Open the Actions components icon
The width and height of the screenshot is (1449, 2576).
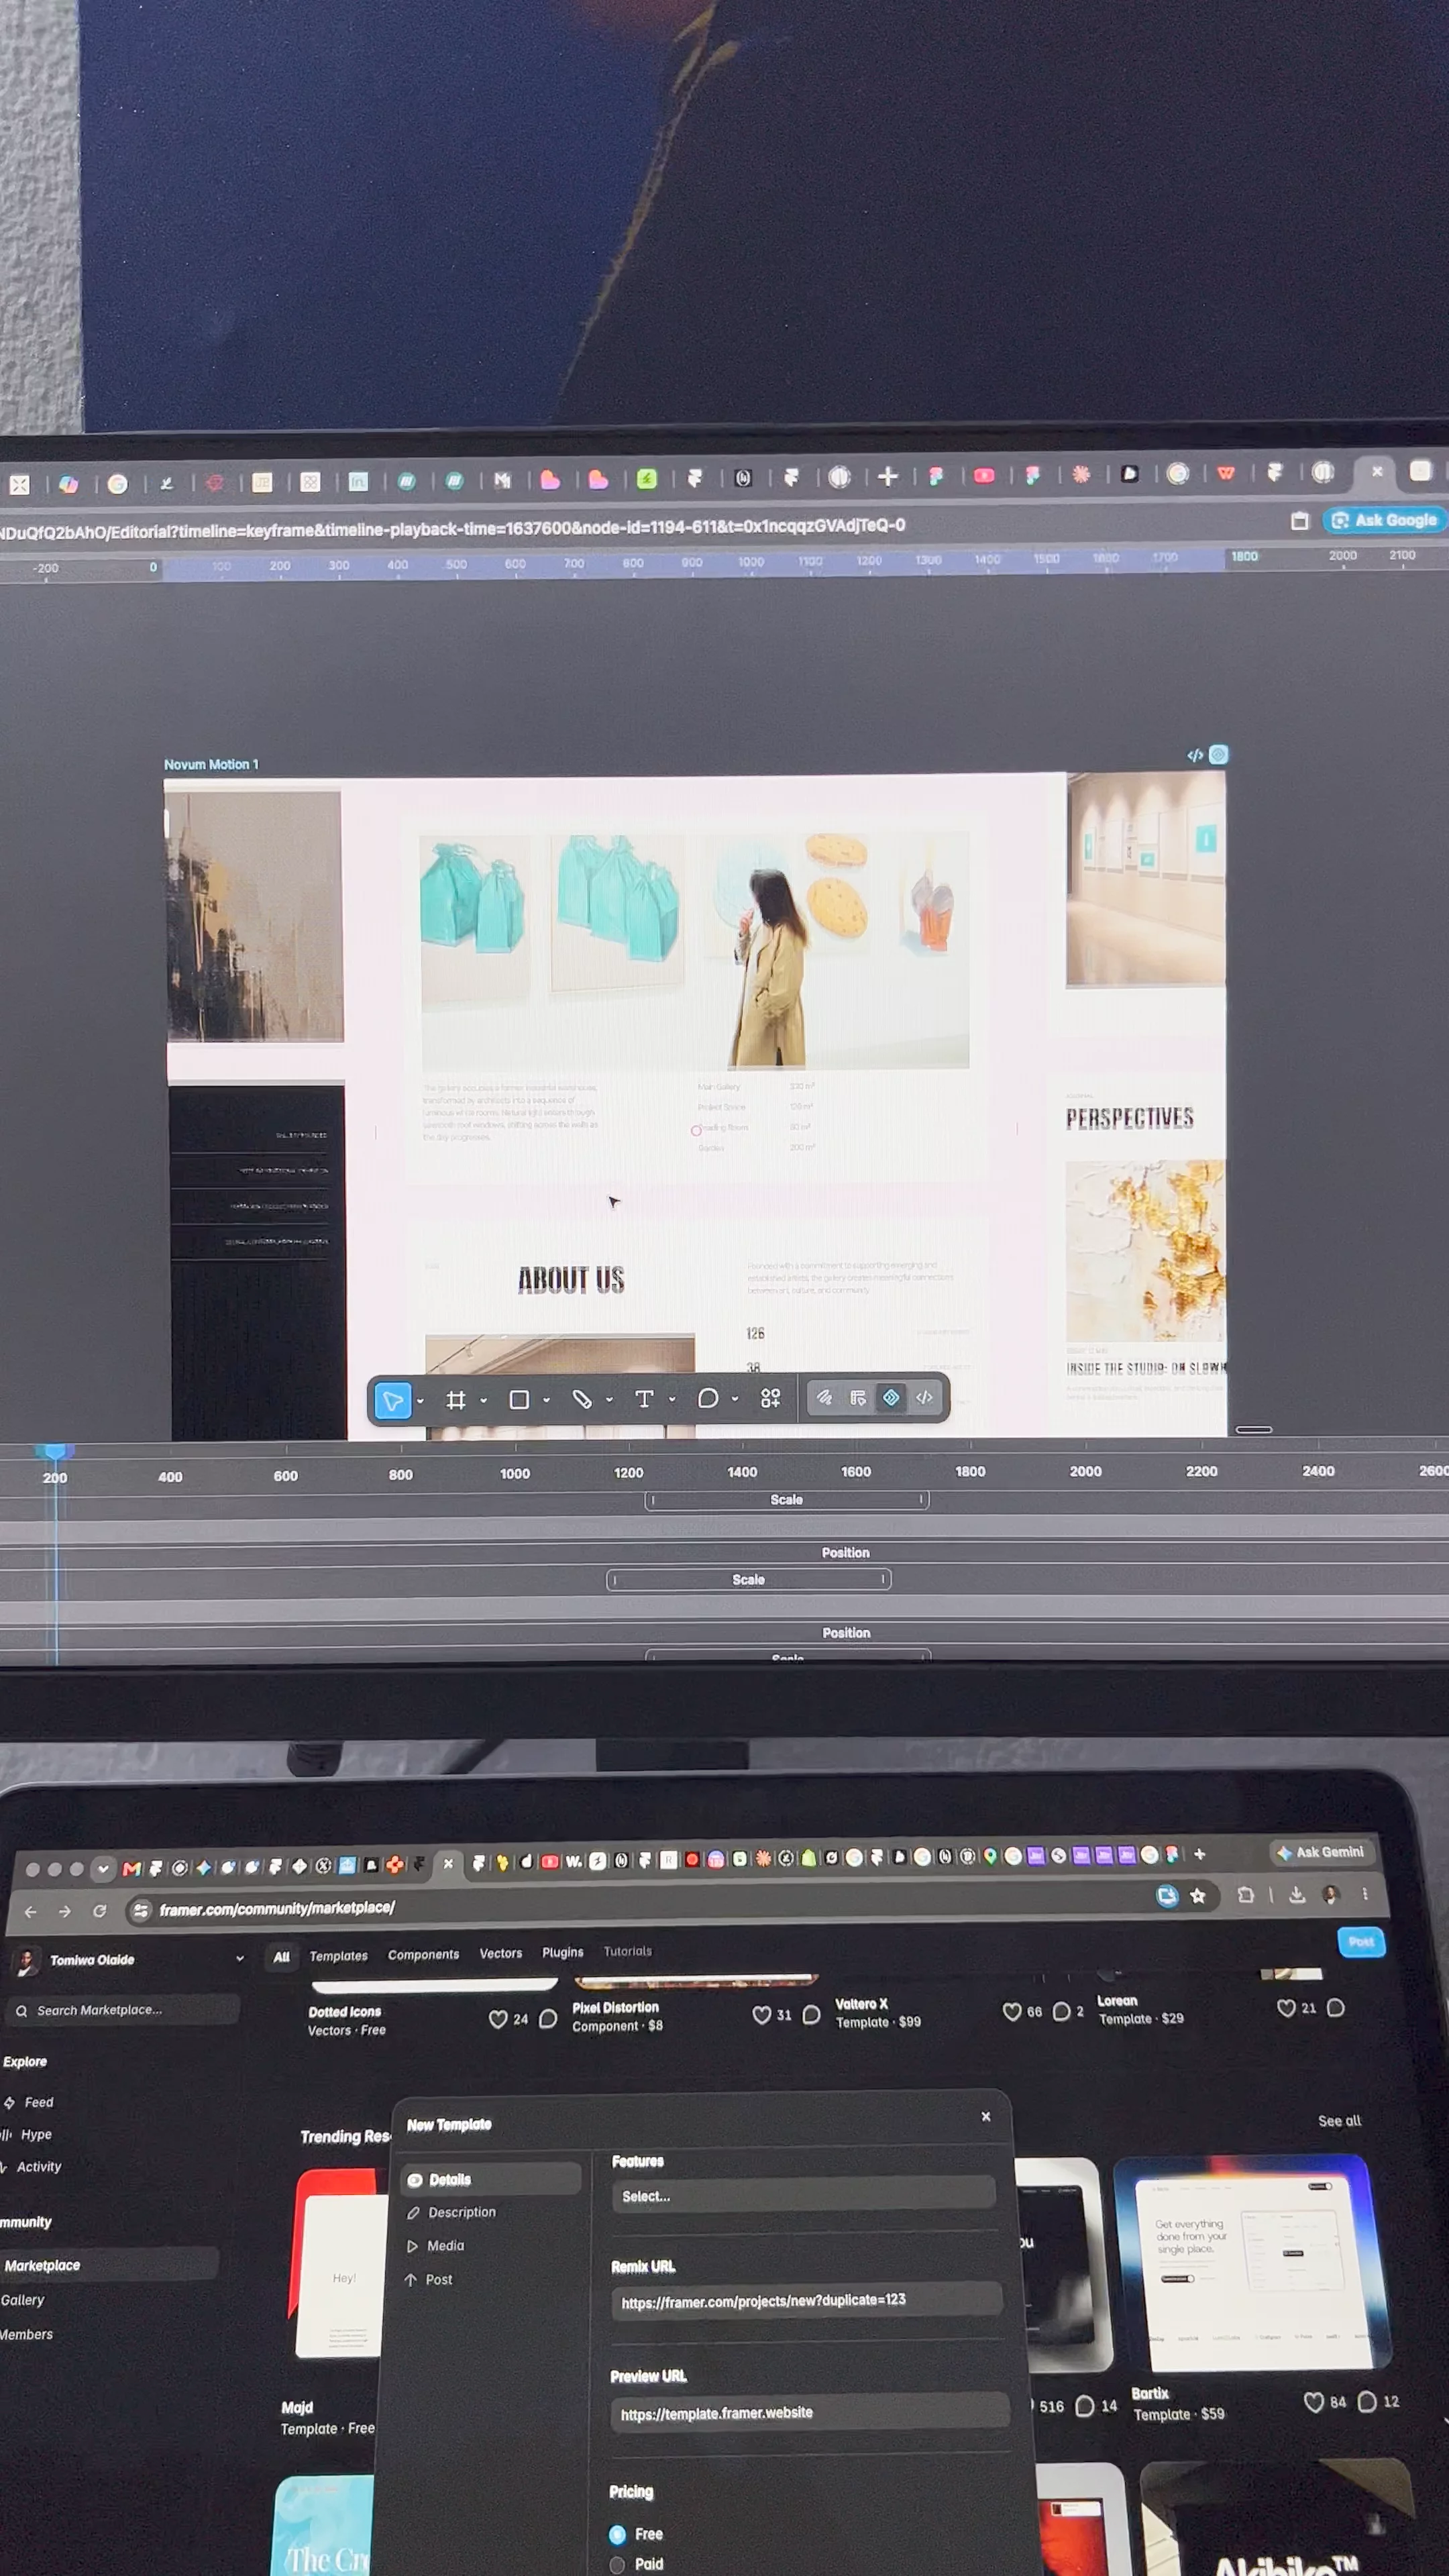(770, 1398)
